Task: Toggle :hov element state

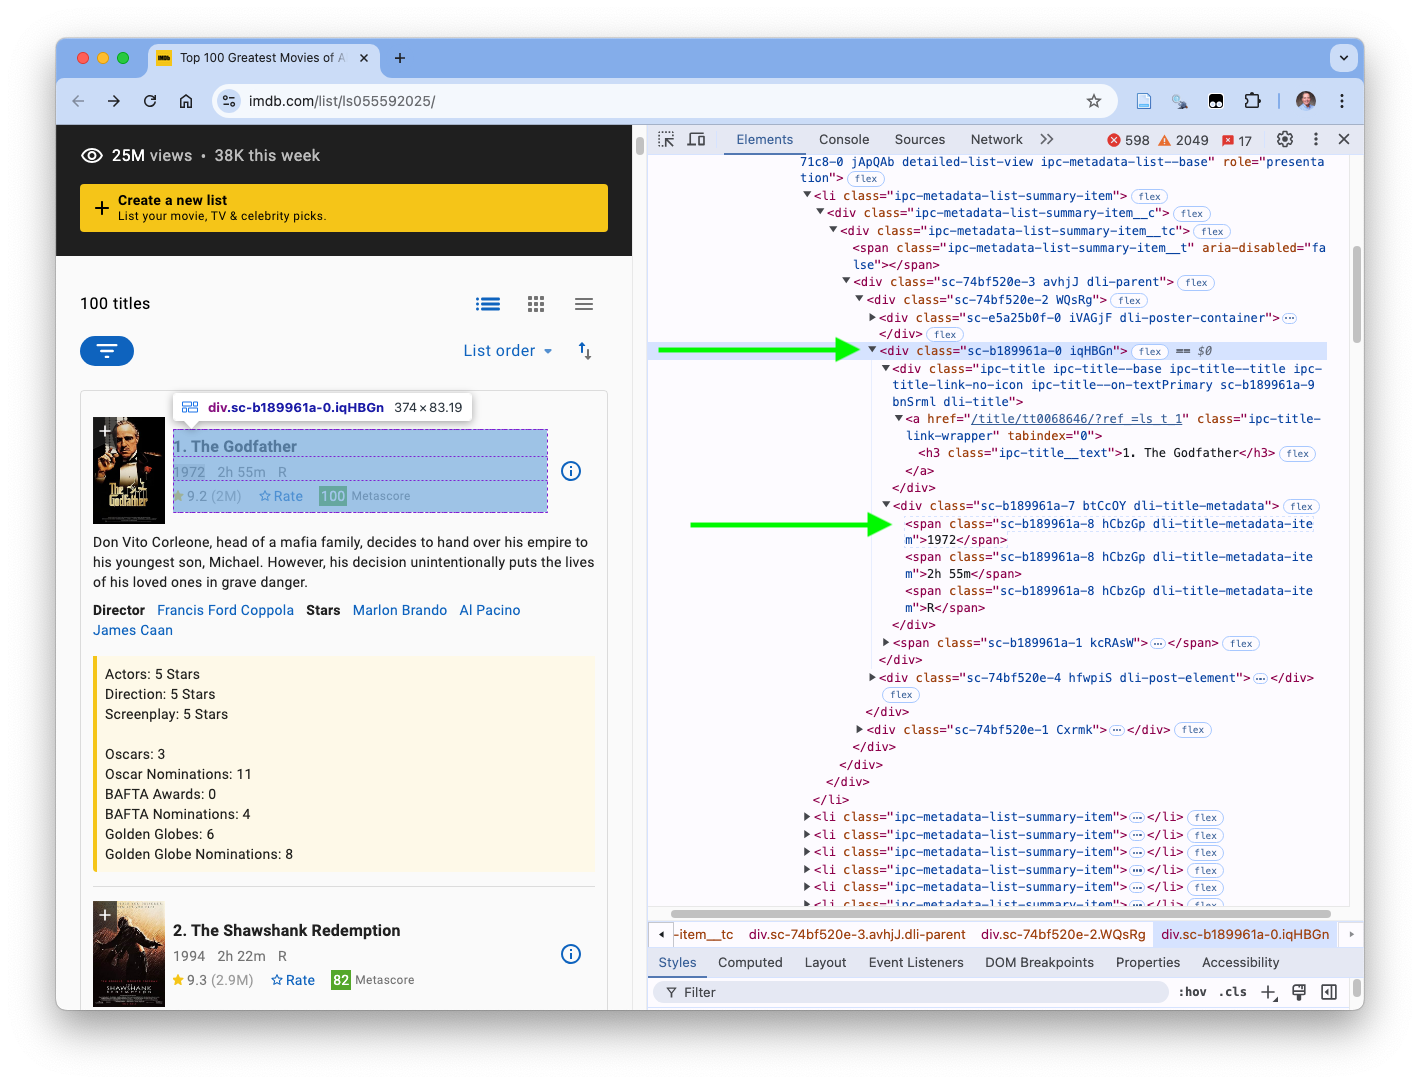Action: pyautogui.click(x=1192, y=992)
